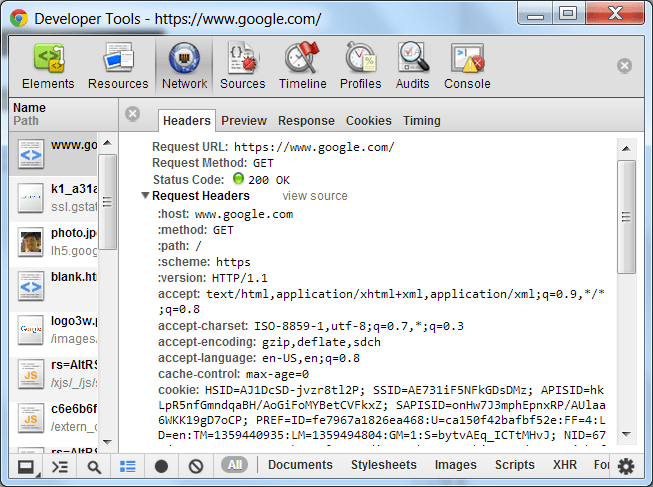This screenshot has width=653, height=487.
Task: Switch to the Cookies tab
Action: 369,121
